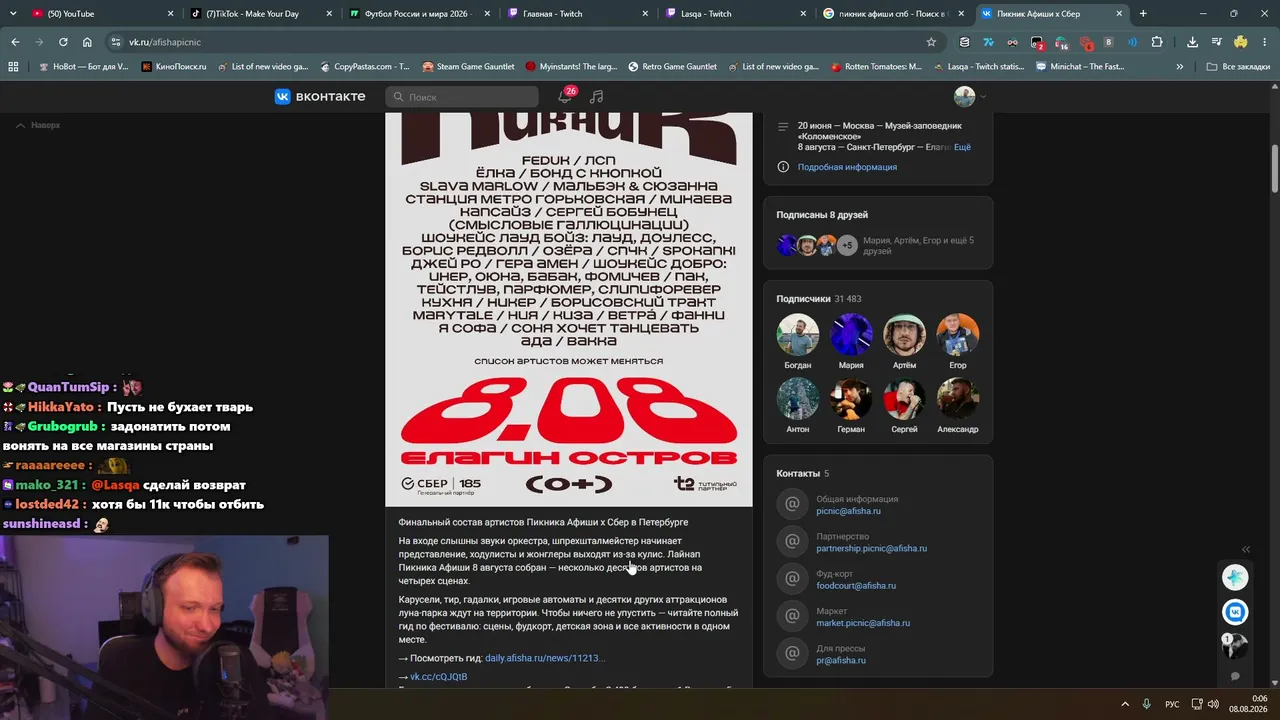Open the Подписчики 31 483 list heading

(819, 299)
